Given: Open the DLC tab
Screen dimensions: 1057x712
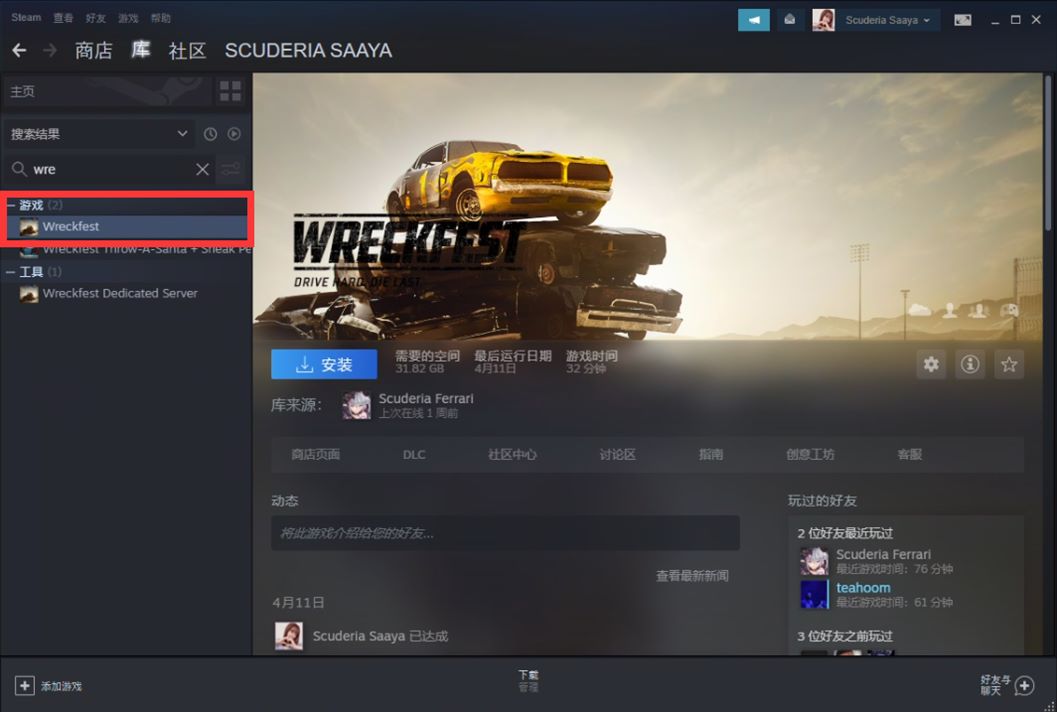Looking at the screenshot, I should 414,454.
